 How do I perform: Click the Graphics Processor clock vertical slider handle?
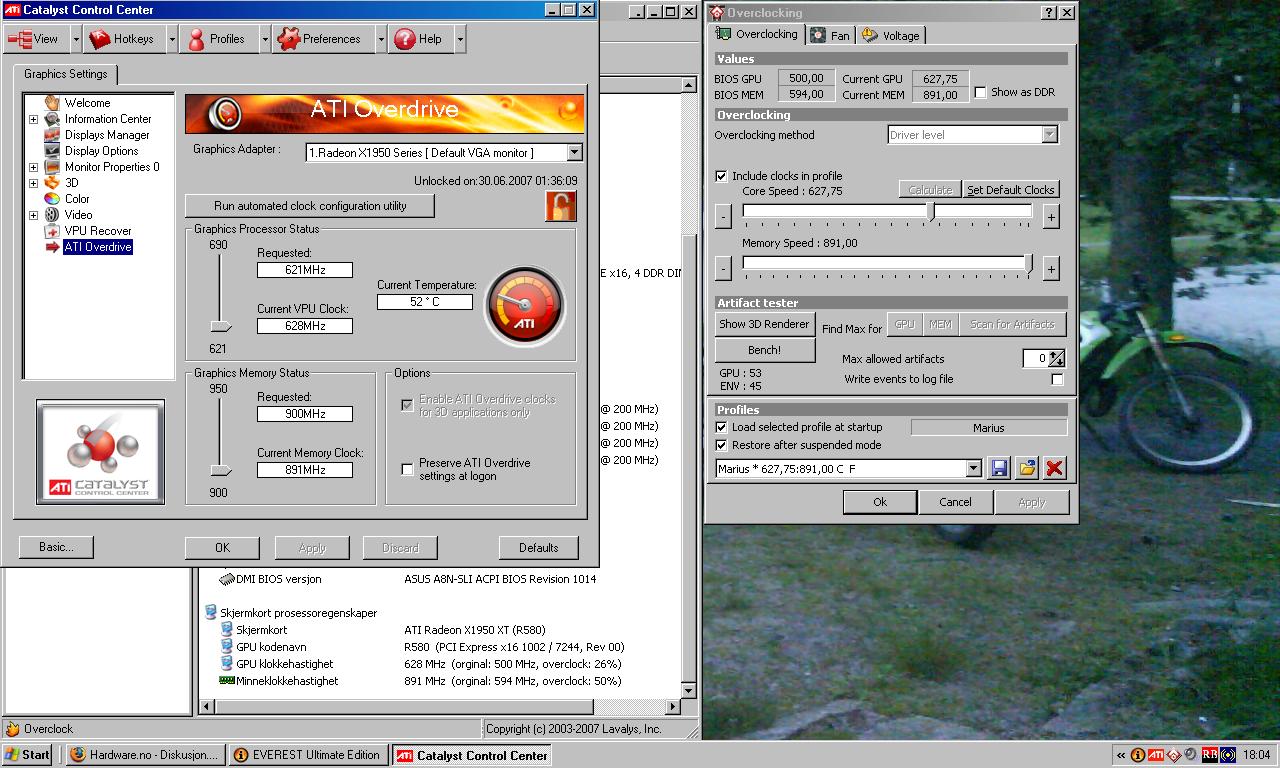click(220, 326)
